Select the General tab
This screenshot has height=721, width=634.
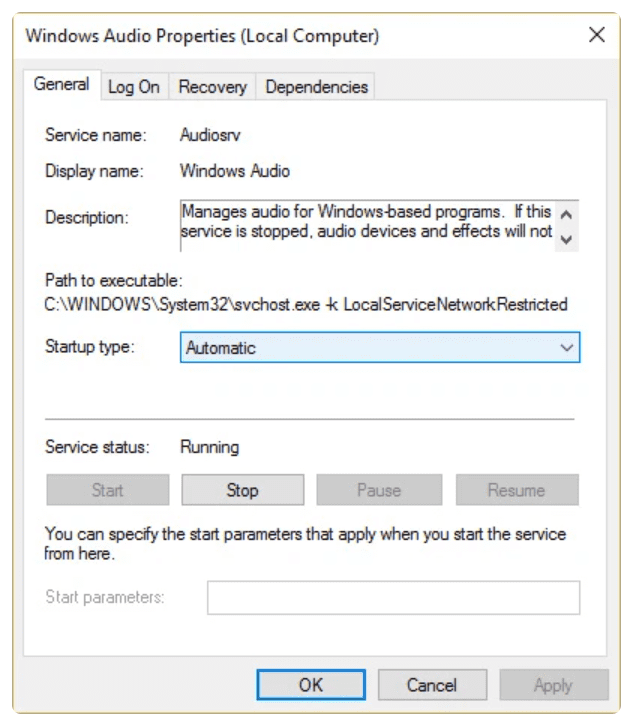coord(61,85)
